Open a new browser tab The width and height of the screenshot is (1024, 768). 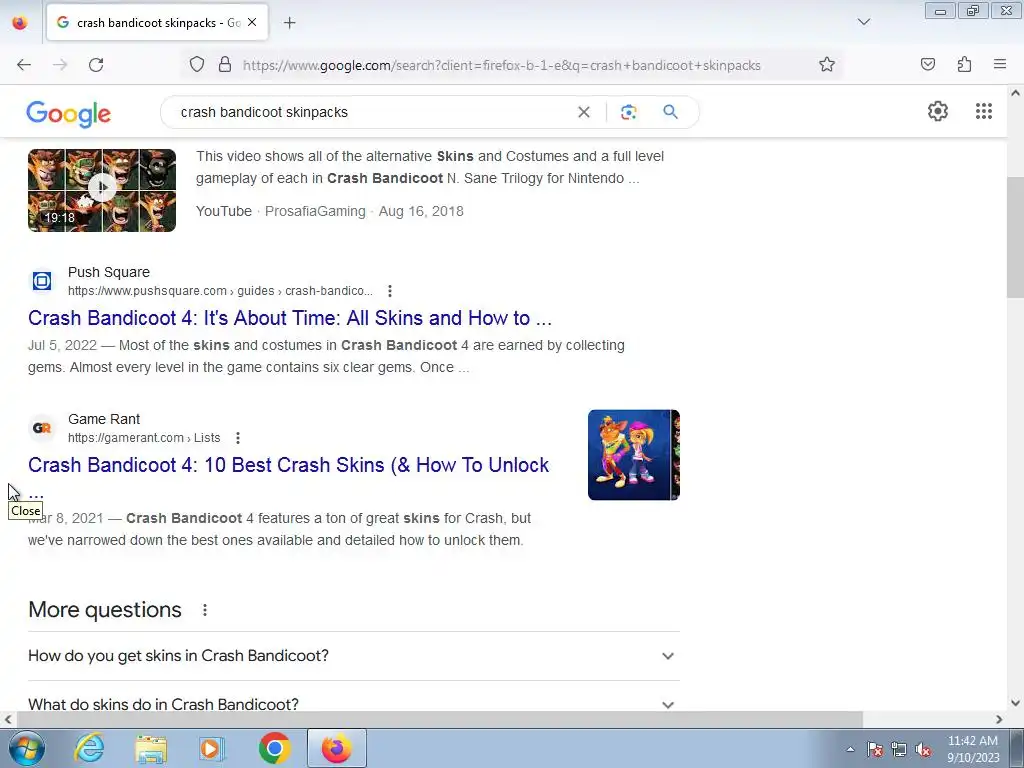pyautogui.click(x=289, y=23)
